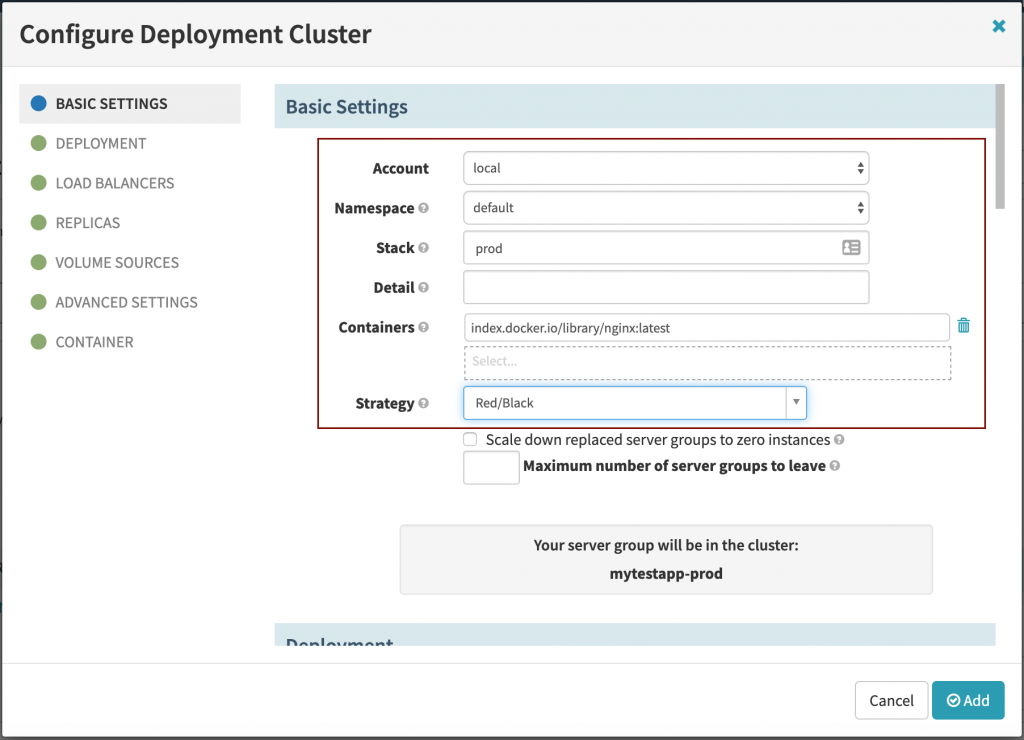
Task: Click the contact card icon in Stack field
Action: 851,248
